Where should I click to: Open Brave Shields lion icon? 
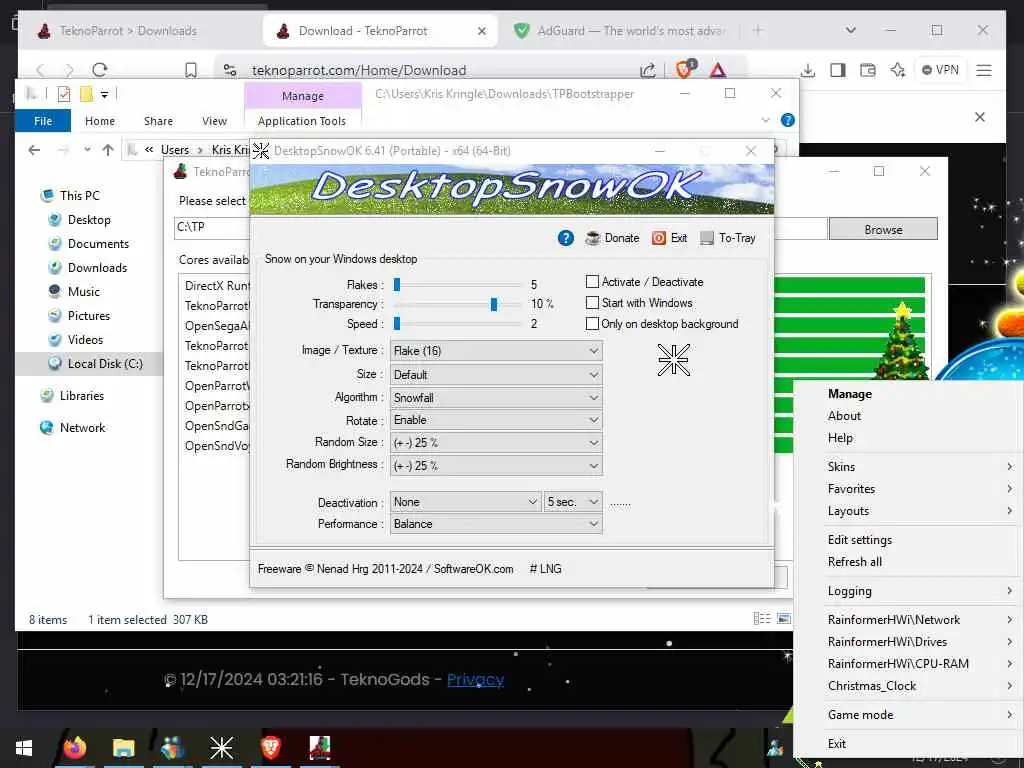(x=685, y=69)
